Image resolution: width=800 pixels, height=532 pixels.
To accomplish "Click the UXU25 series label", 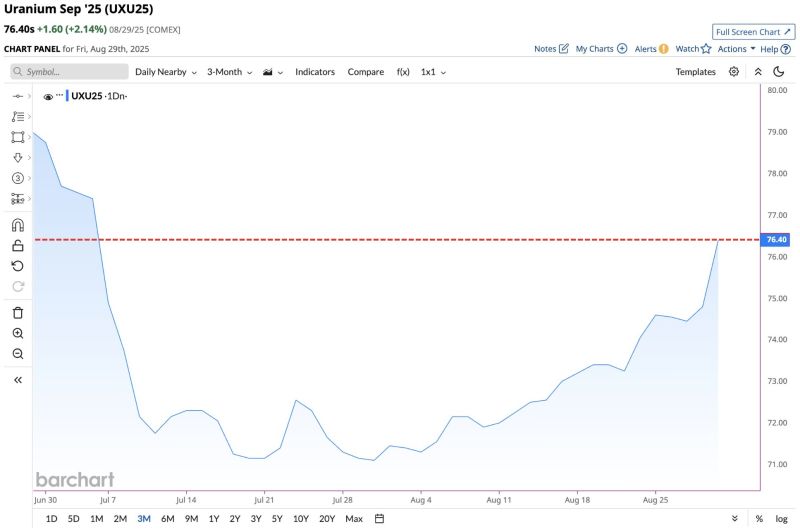I will (86, 96).
